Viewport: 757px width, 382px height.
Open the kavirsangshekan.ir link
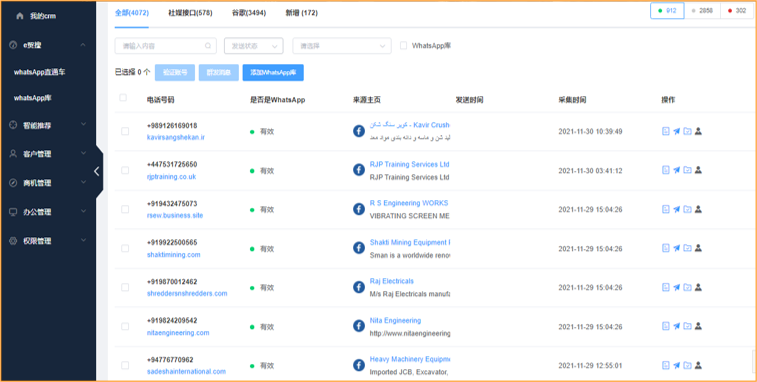coord(176,137)
